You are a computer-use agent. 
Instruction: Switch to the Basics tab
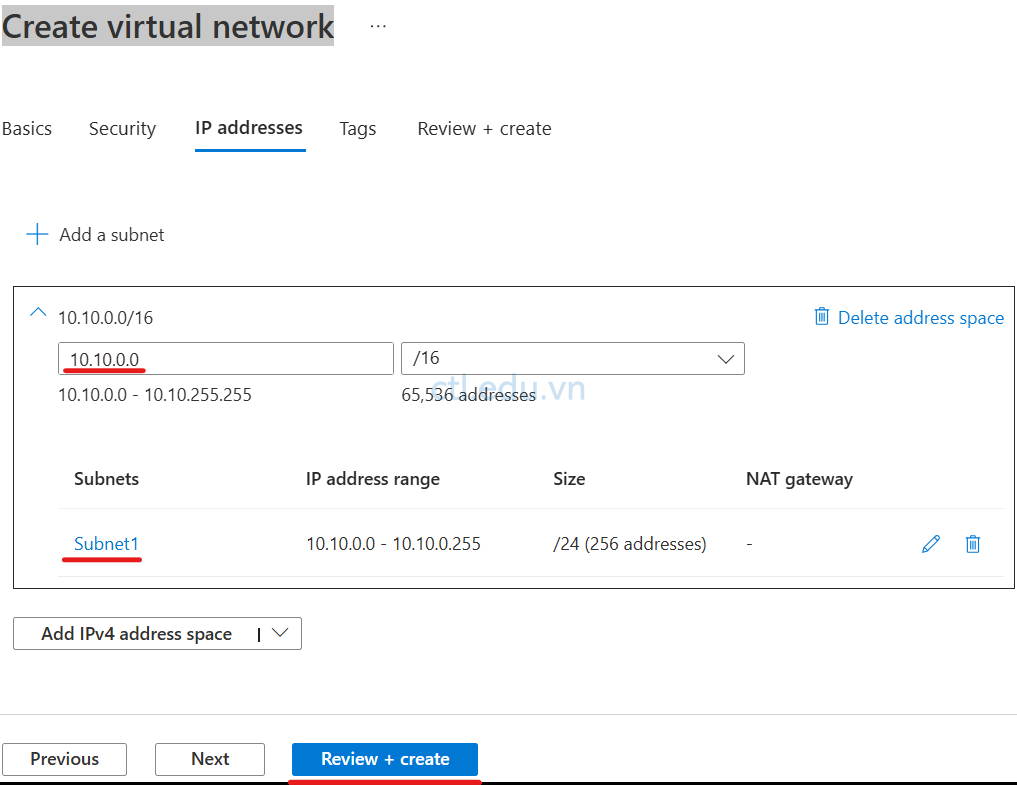pyautogui.click(x=27, y=128)
